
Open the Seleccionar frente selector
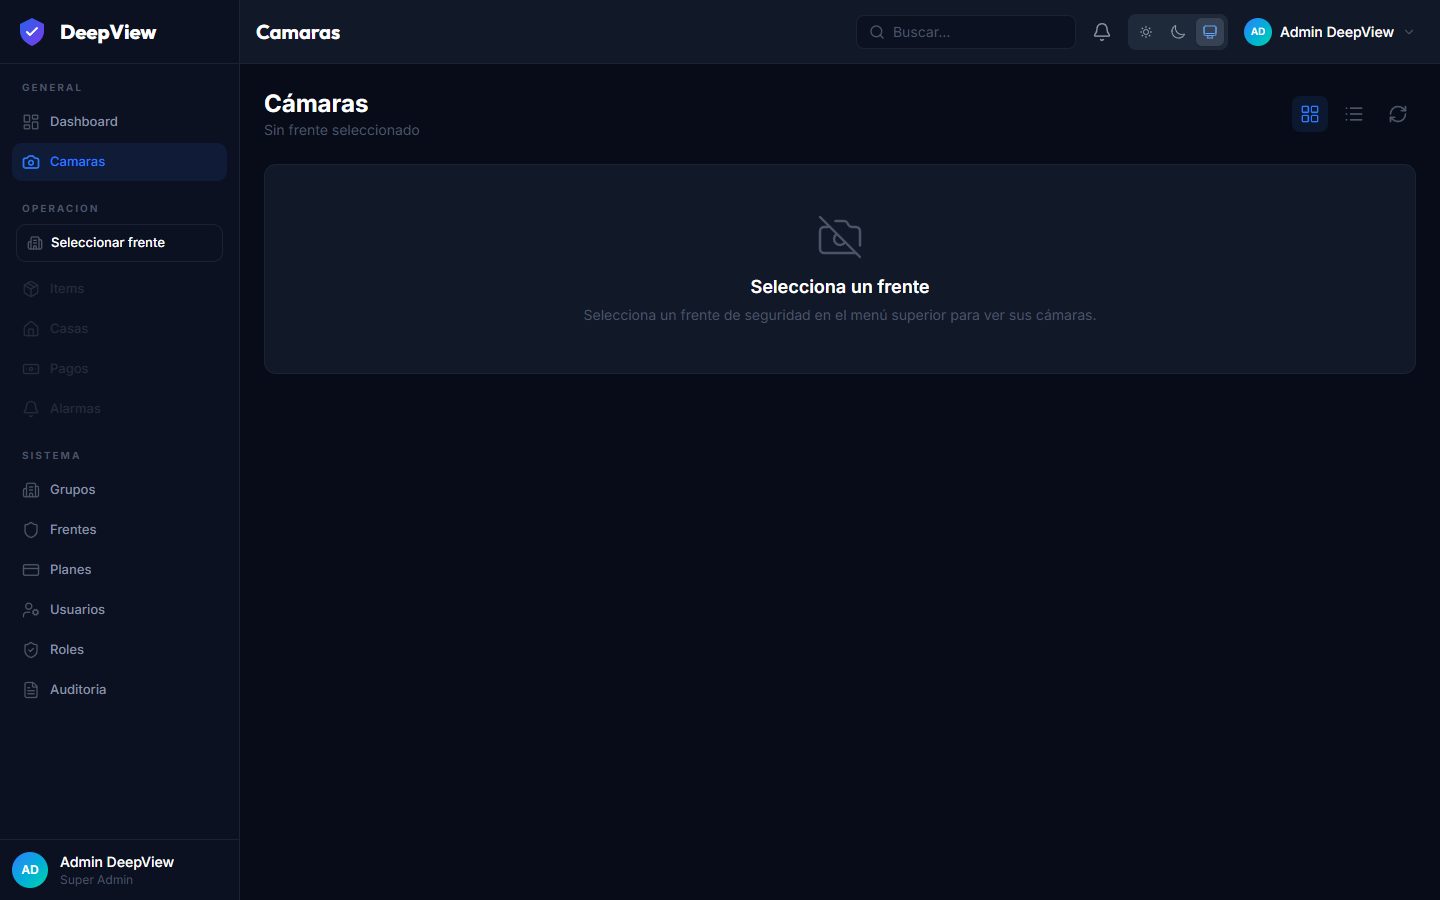119,243
